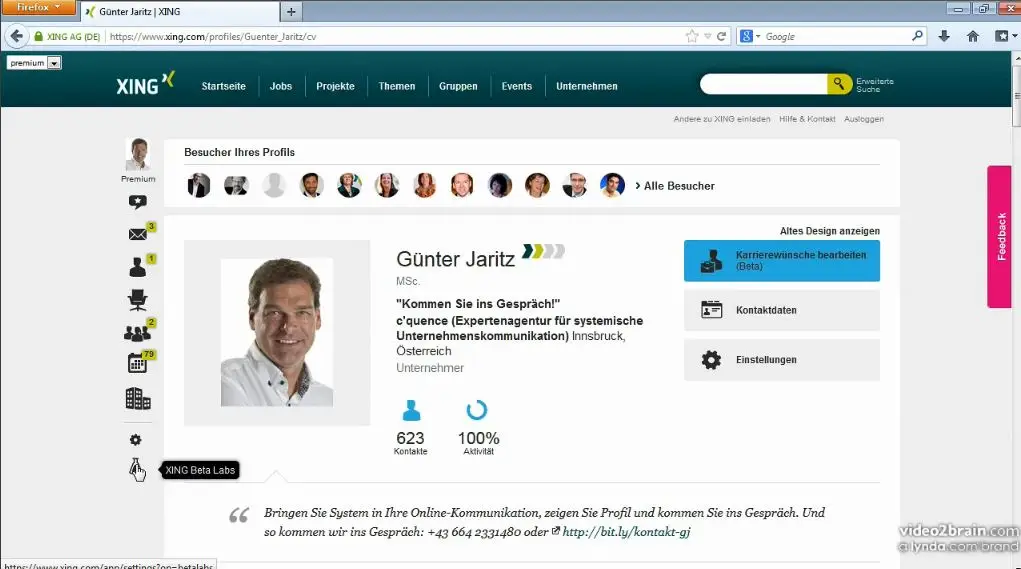Image resolution: width=1021 pixels, height=569 pixels.
Task: Open the URL bar history dropdown arrow
Action: (708, 36)
